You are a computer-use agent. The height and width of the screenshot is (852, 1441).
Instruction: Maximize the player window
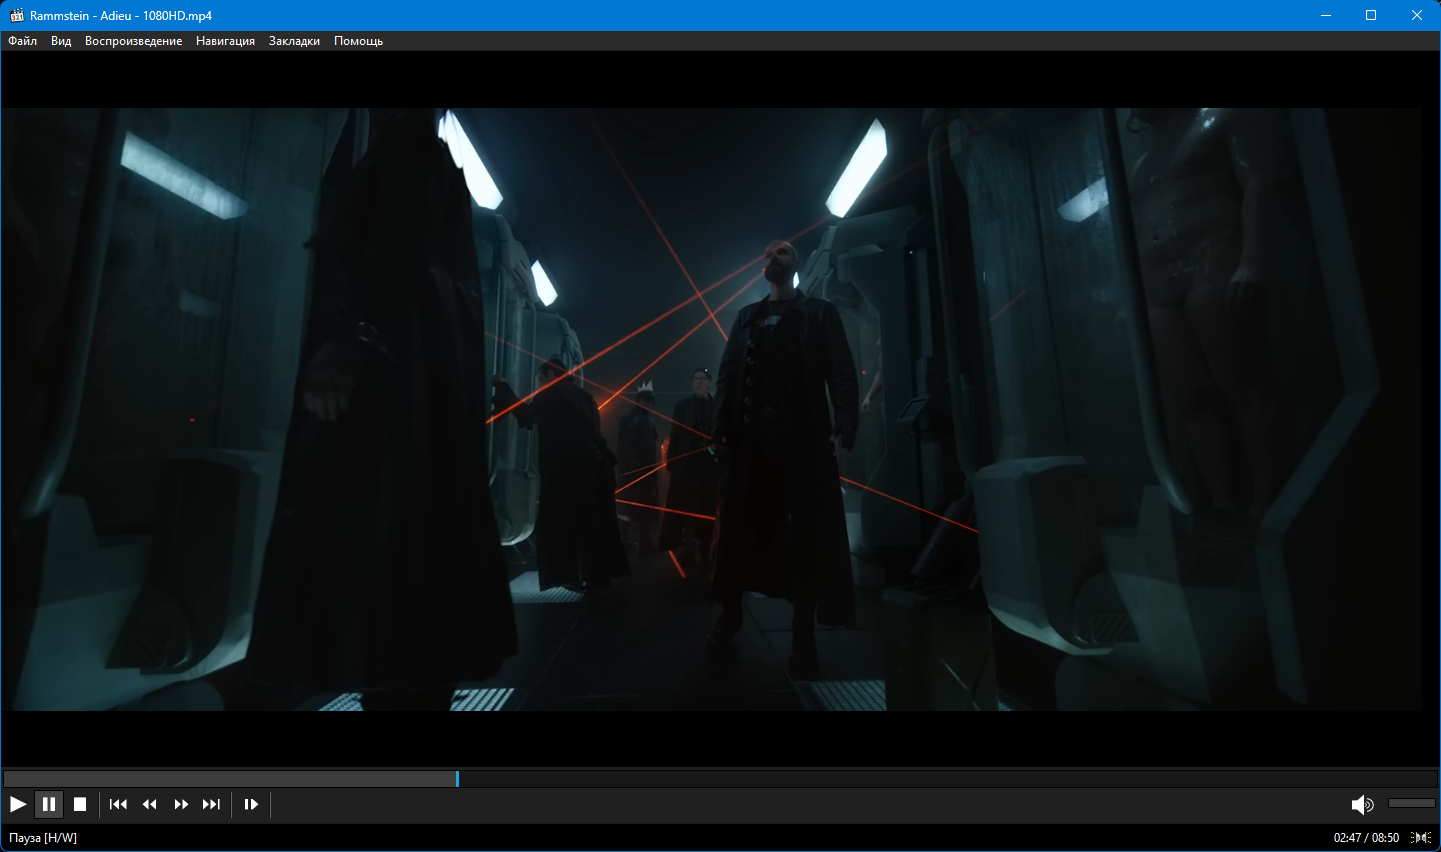pyautogui.click(x=1371, y=15)
